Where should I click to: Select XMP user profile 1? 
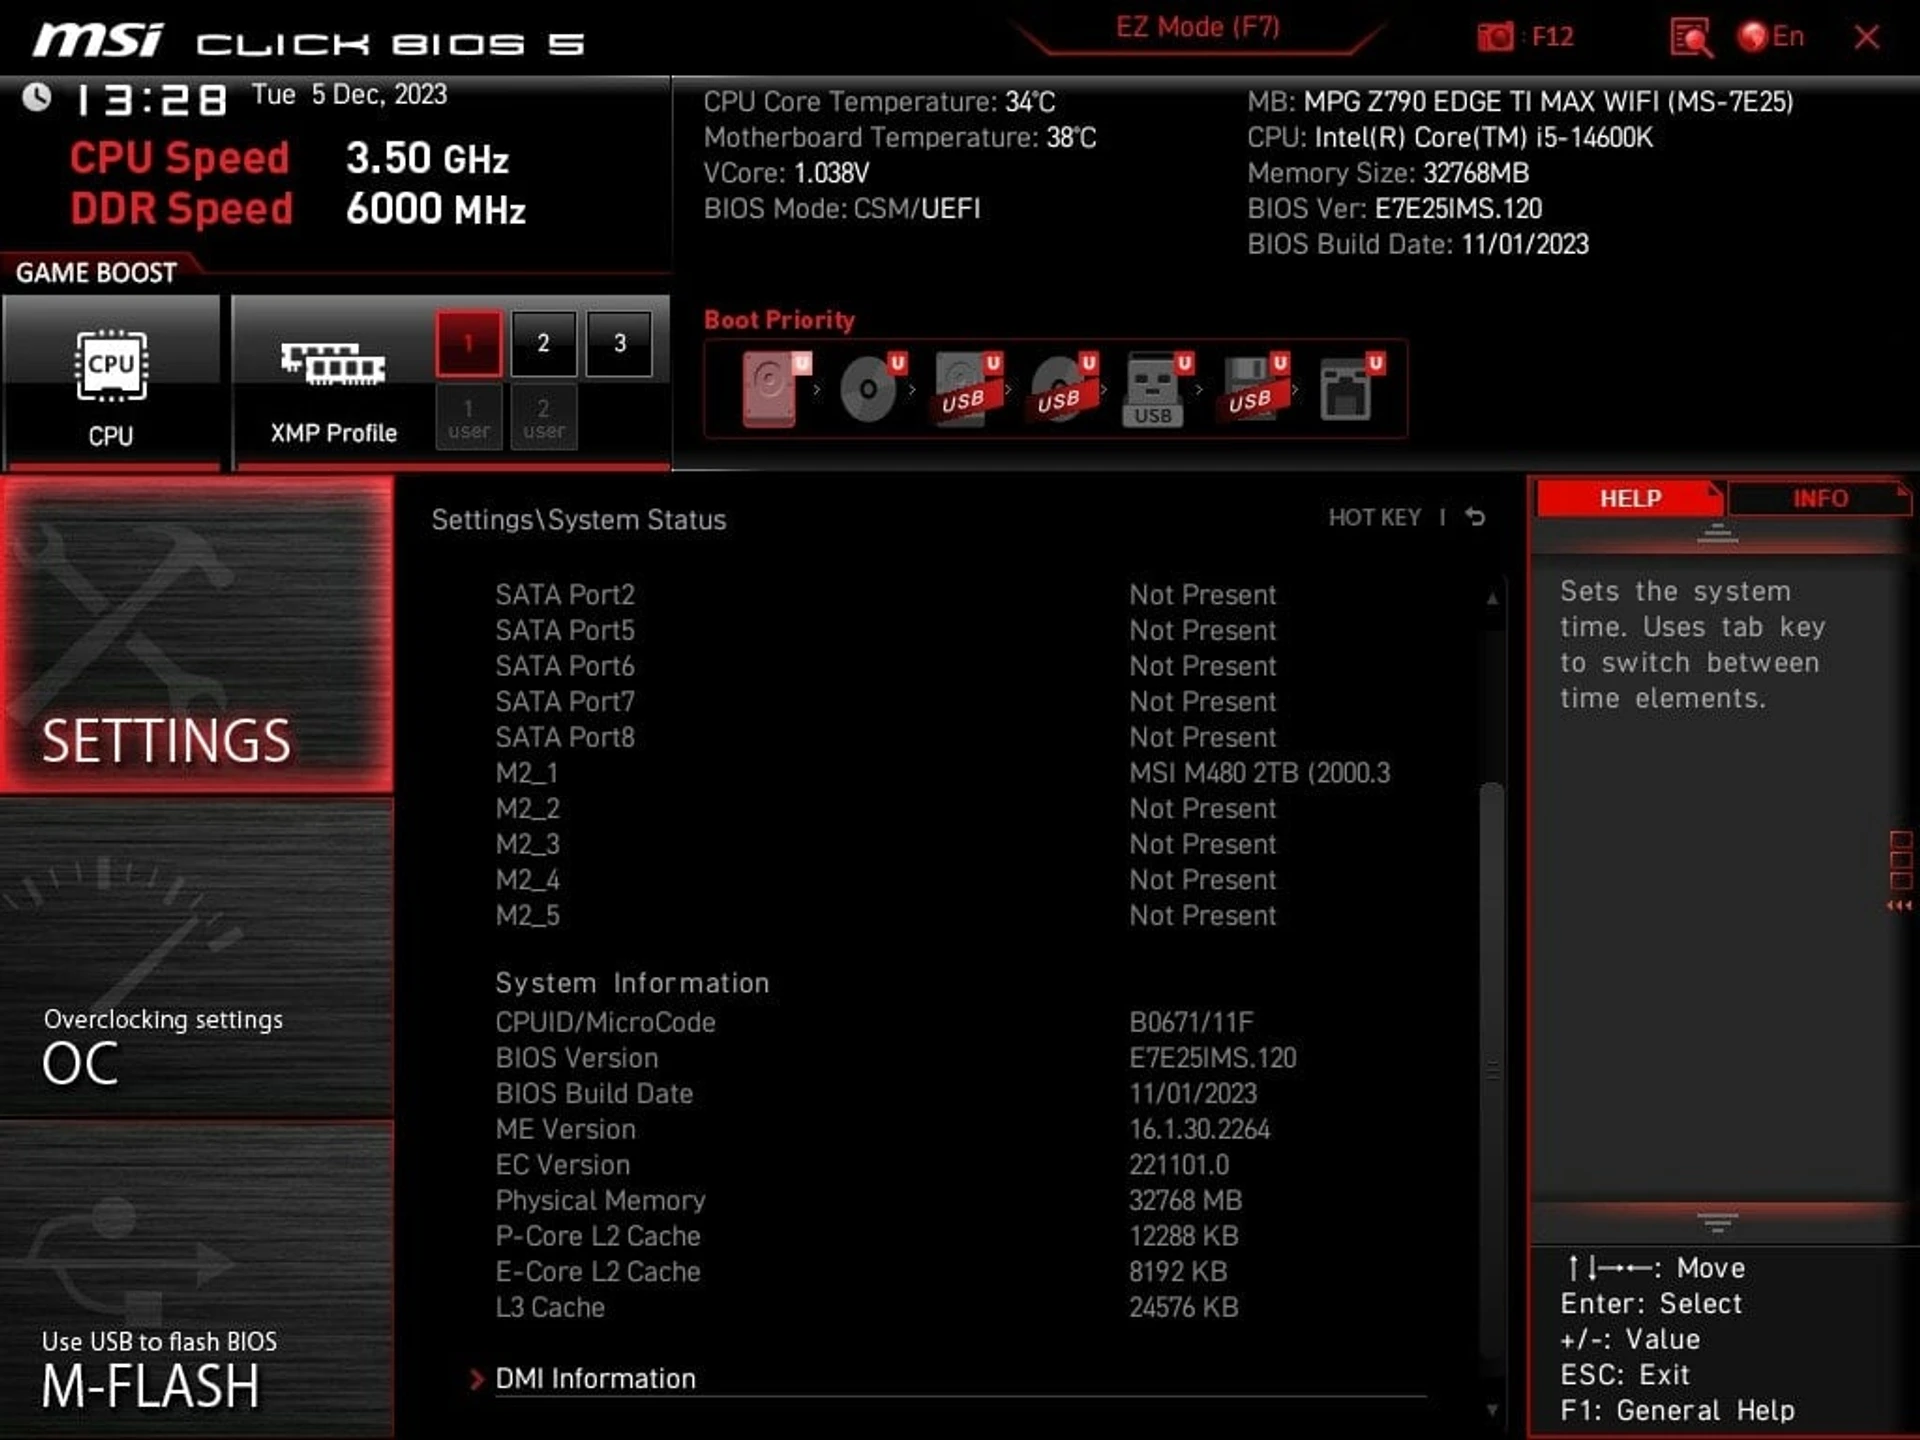468,418
